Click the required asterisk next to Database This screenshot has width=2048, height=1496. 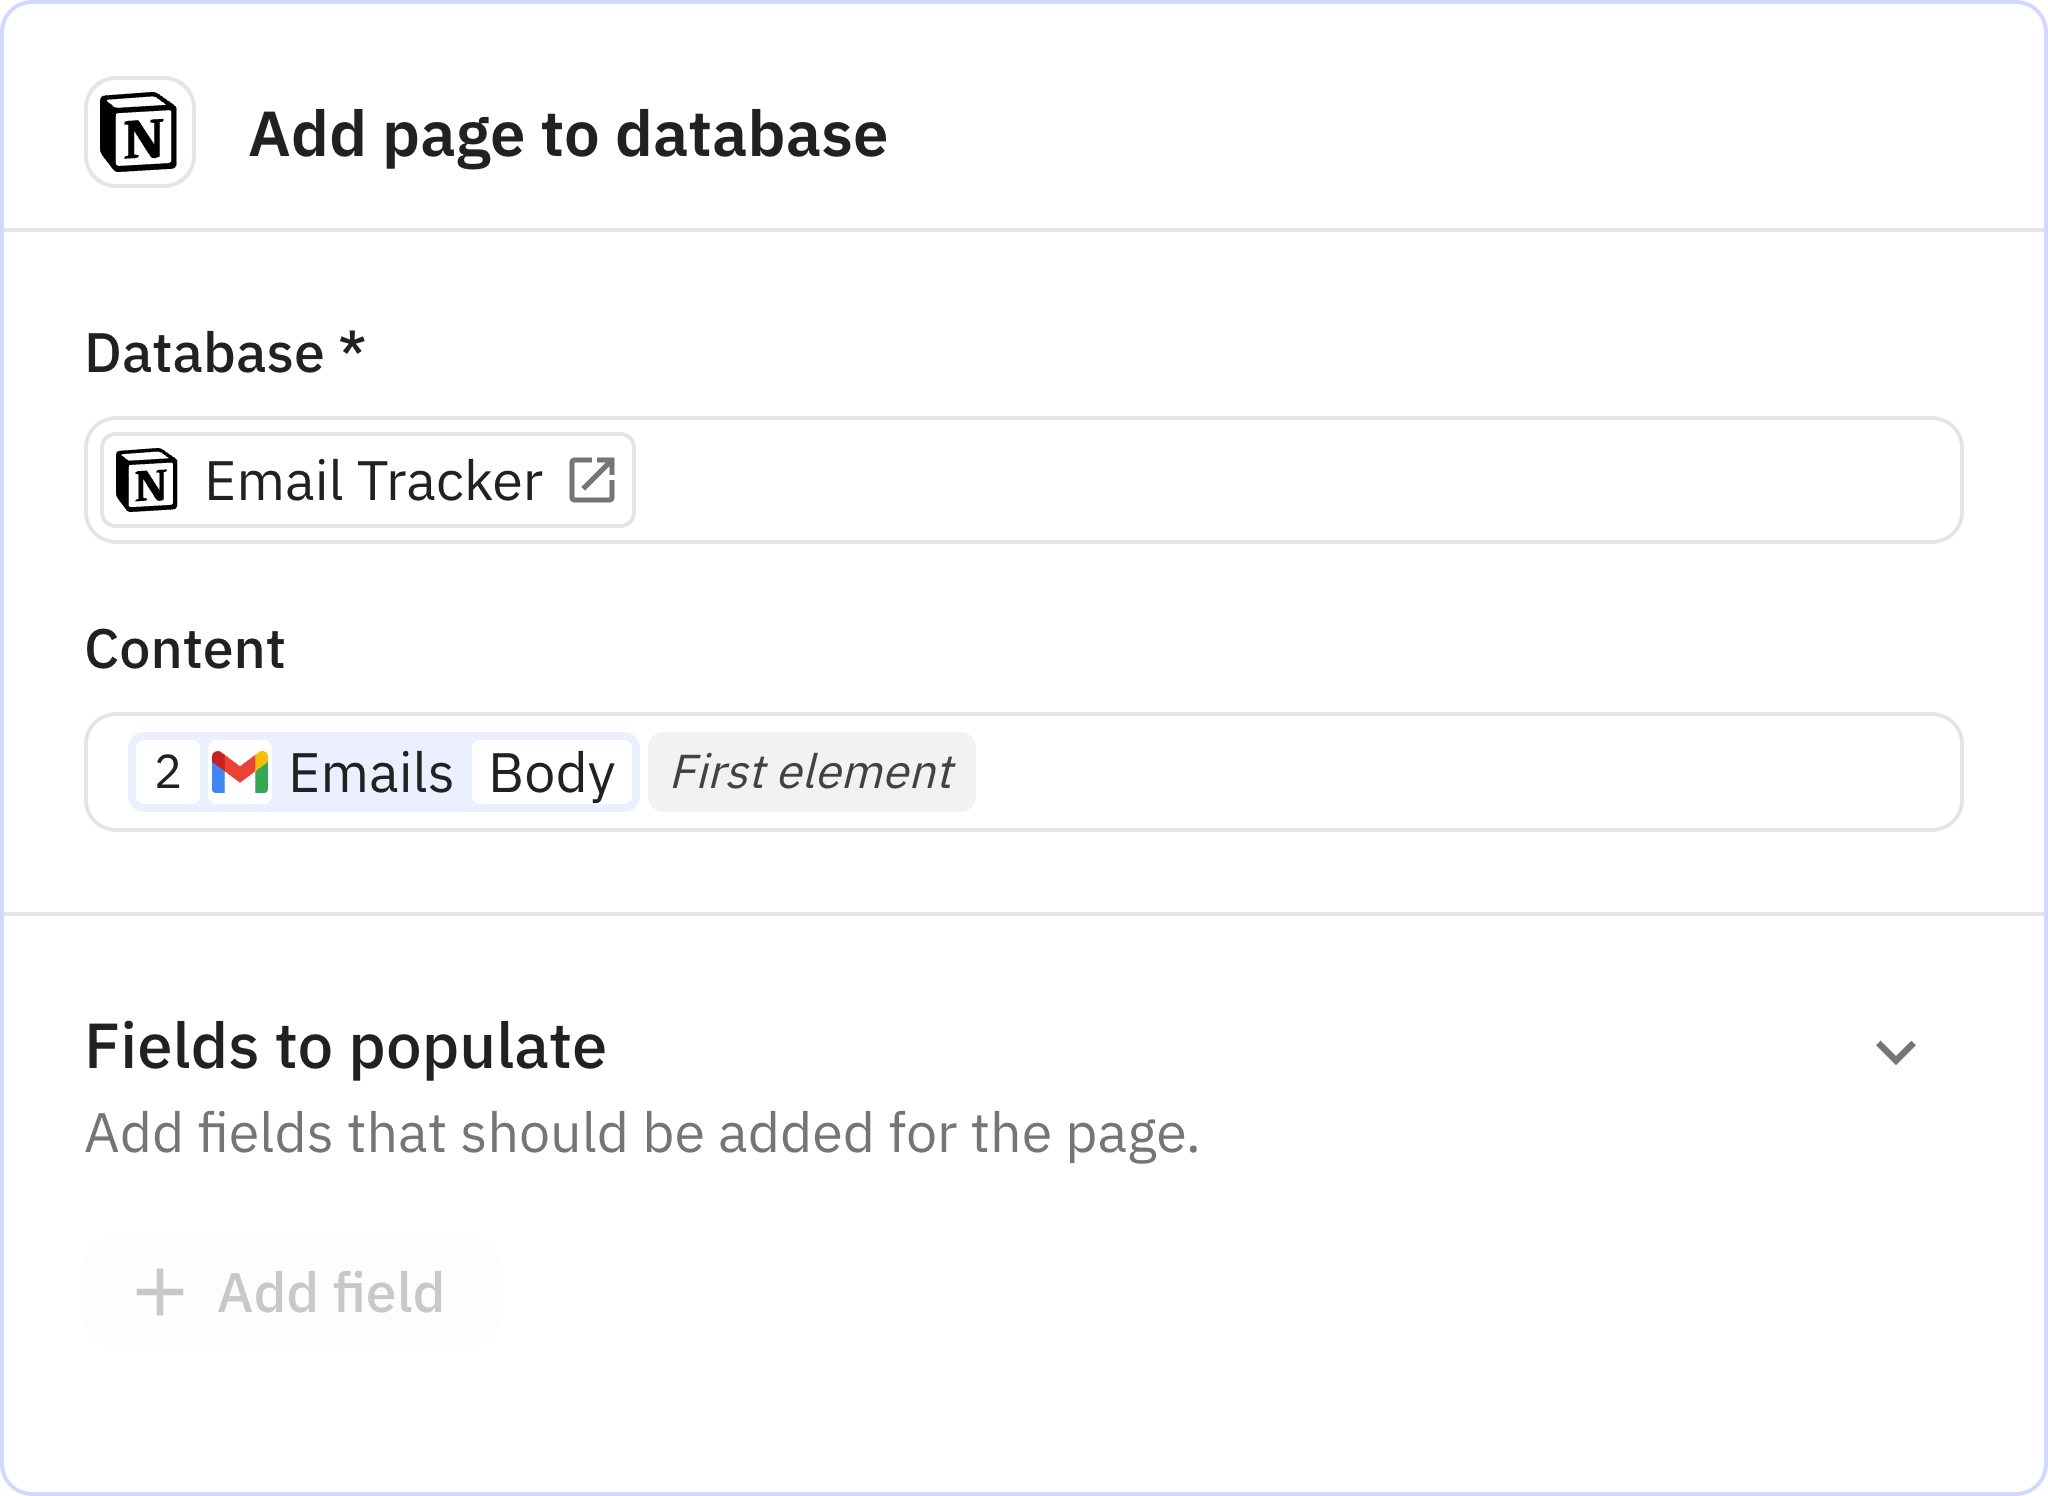[x=352, y=347]
